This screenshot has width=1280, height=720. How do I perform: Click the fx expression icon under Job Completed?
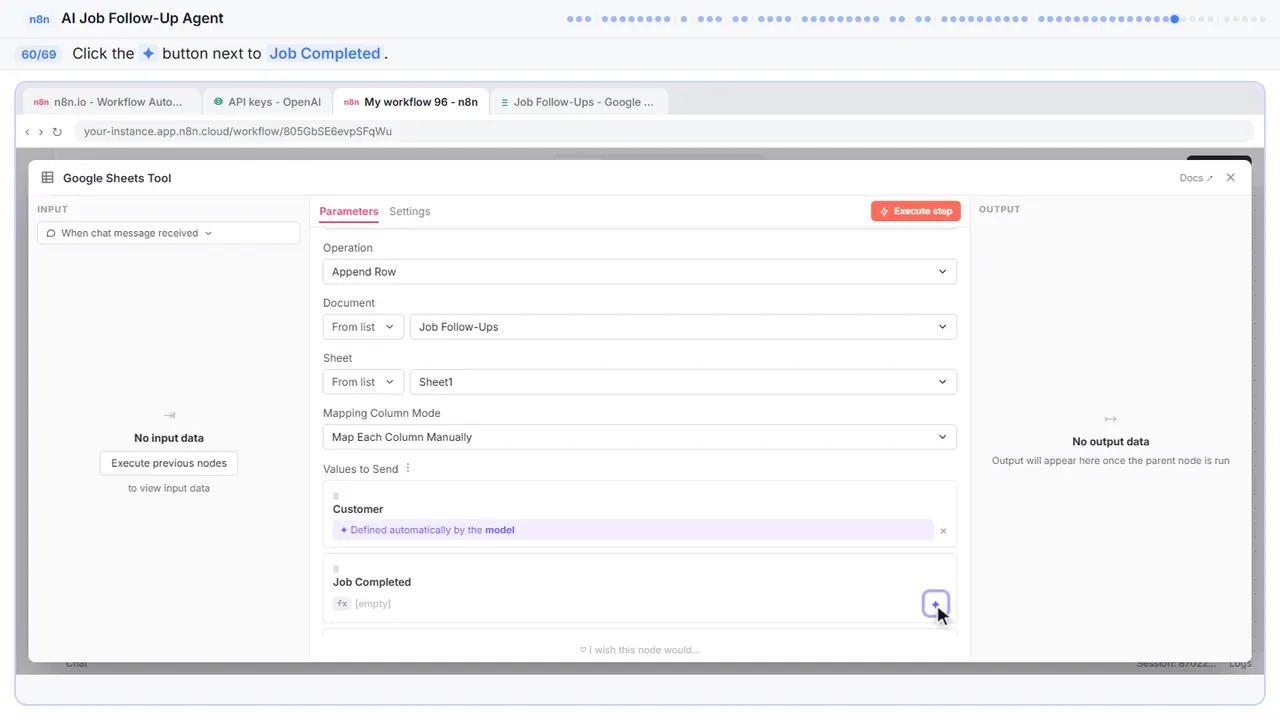click(342, 604)
